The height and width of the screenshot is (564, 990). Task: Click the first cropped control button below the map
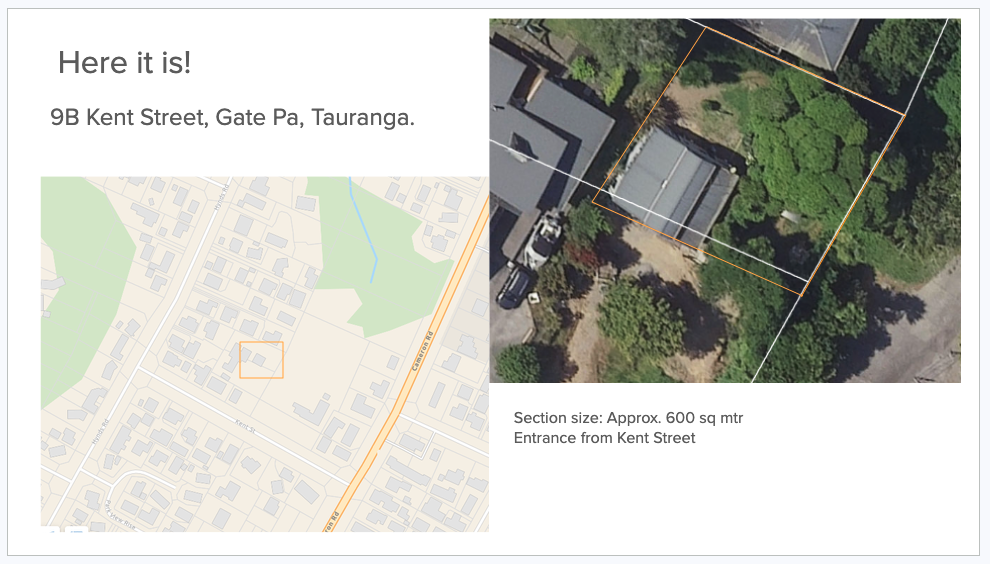point(51,529)
